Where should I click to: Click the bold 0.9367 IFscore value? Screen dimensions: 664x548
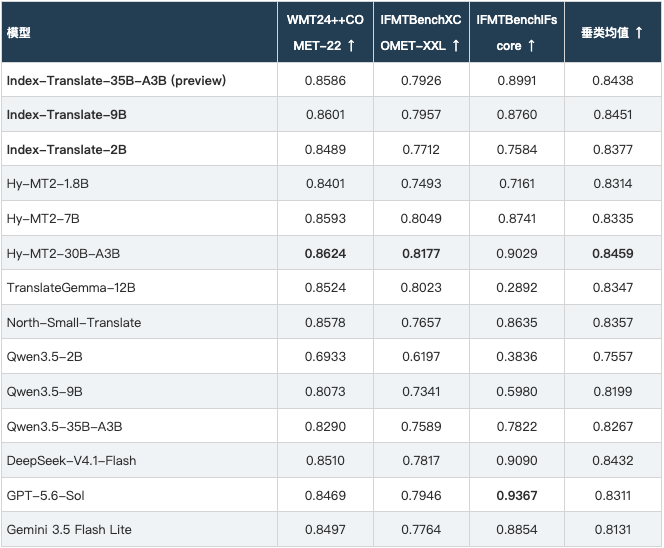click(x=517, y=495)
